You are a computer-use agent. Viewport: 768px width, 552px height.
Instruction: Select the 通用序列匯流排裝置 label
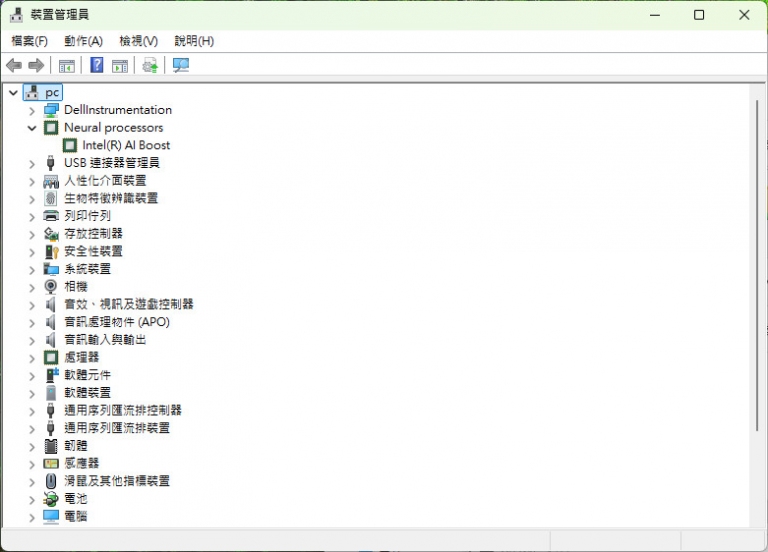pyautogui.click(x=117, y=428)
